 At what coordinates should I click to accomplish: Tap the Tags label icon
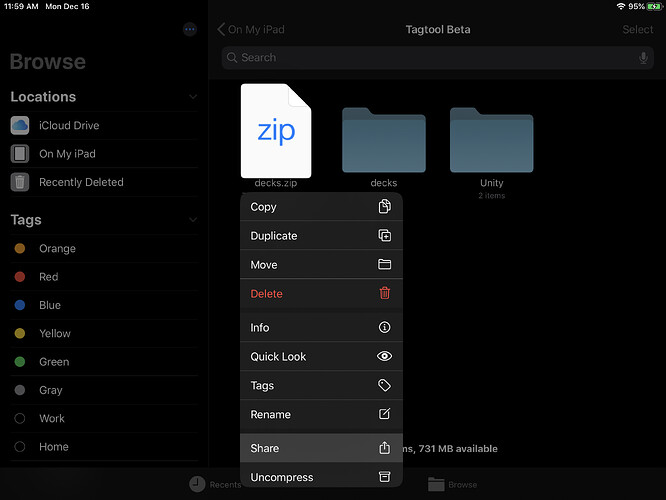(x=384, y=386)
